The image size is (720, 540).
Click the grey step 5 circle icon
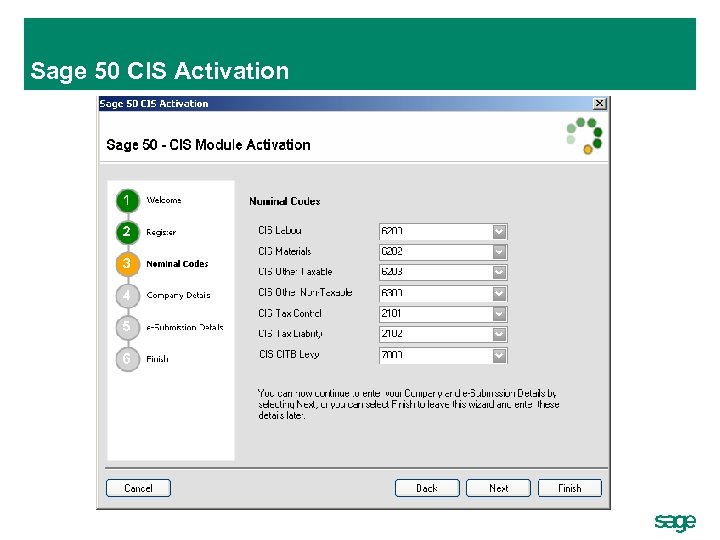127,327
